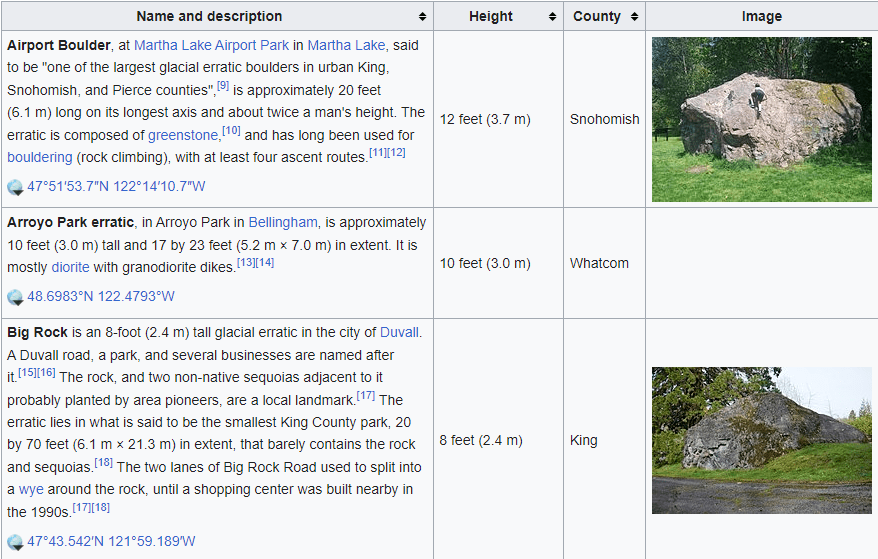Follow the diorite link
The image size is (878, 559).
point(70,267)
